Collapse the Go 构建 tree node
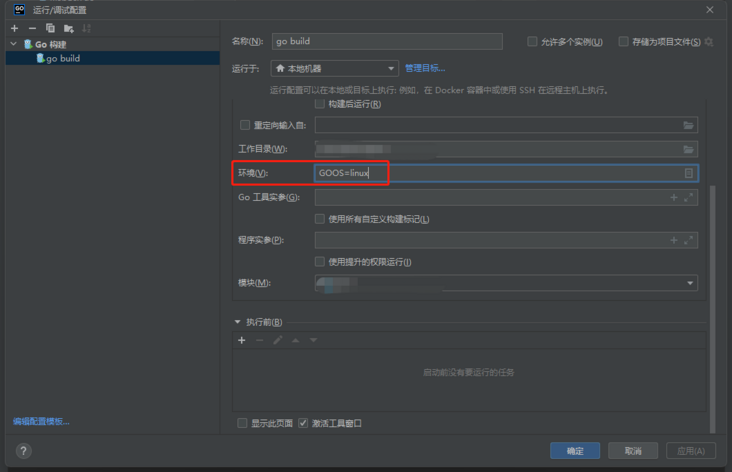The image size is (732, 472). [14, 44]
